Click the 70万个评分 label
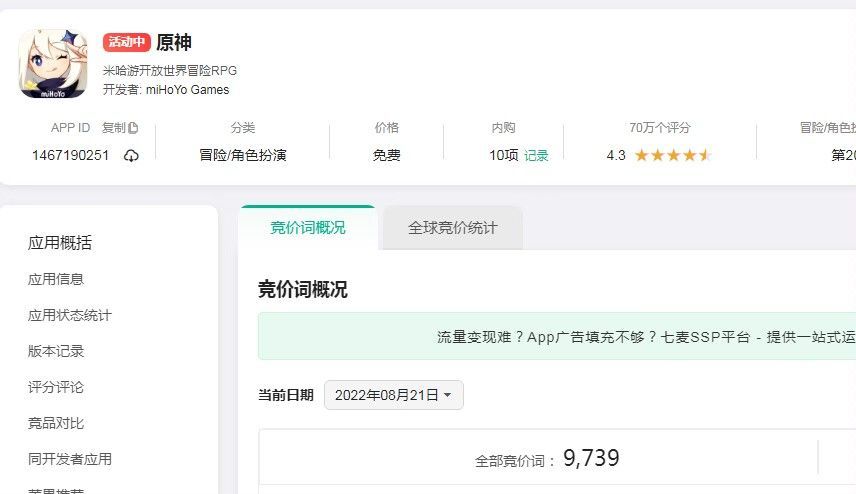The width and height of the screenshot is (856, 494). coord(659,128)
